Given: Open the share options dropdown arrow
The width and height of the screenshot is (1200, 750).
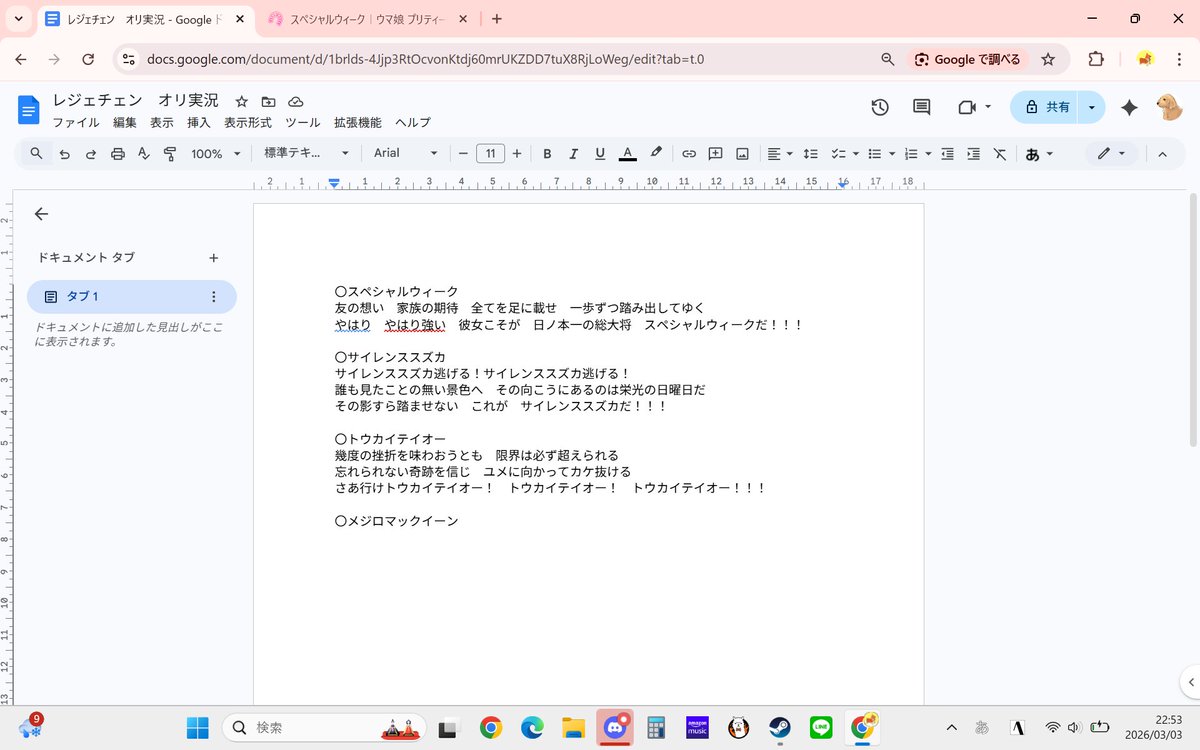Looking at the screenshot, I should pyautogui.click(x=1092, y=107).
